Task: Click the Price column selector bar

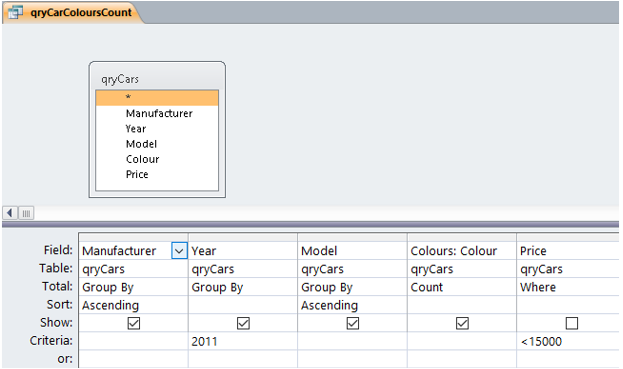Action: tap(568, 238)
